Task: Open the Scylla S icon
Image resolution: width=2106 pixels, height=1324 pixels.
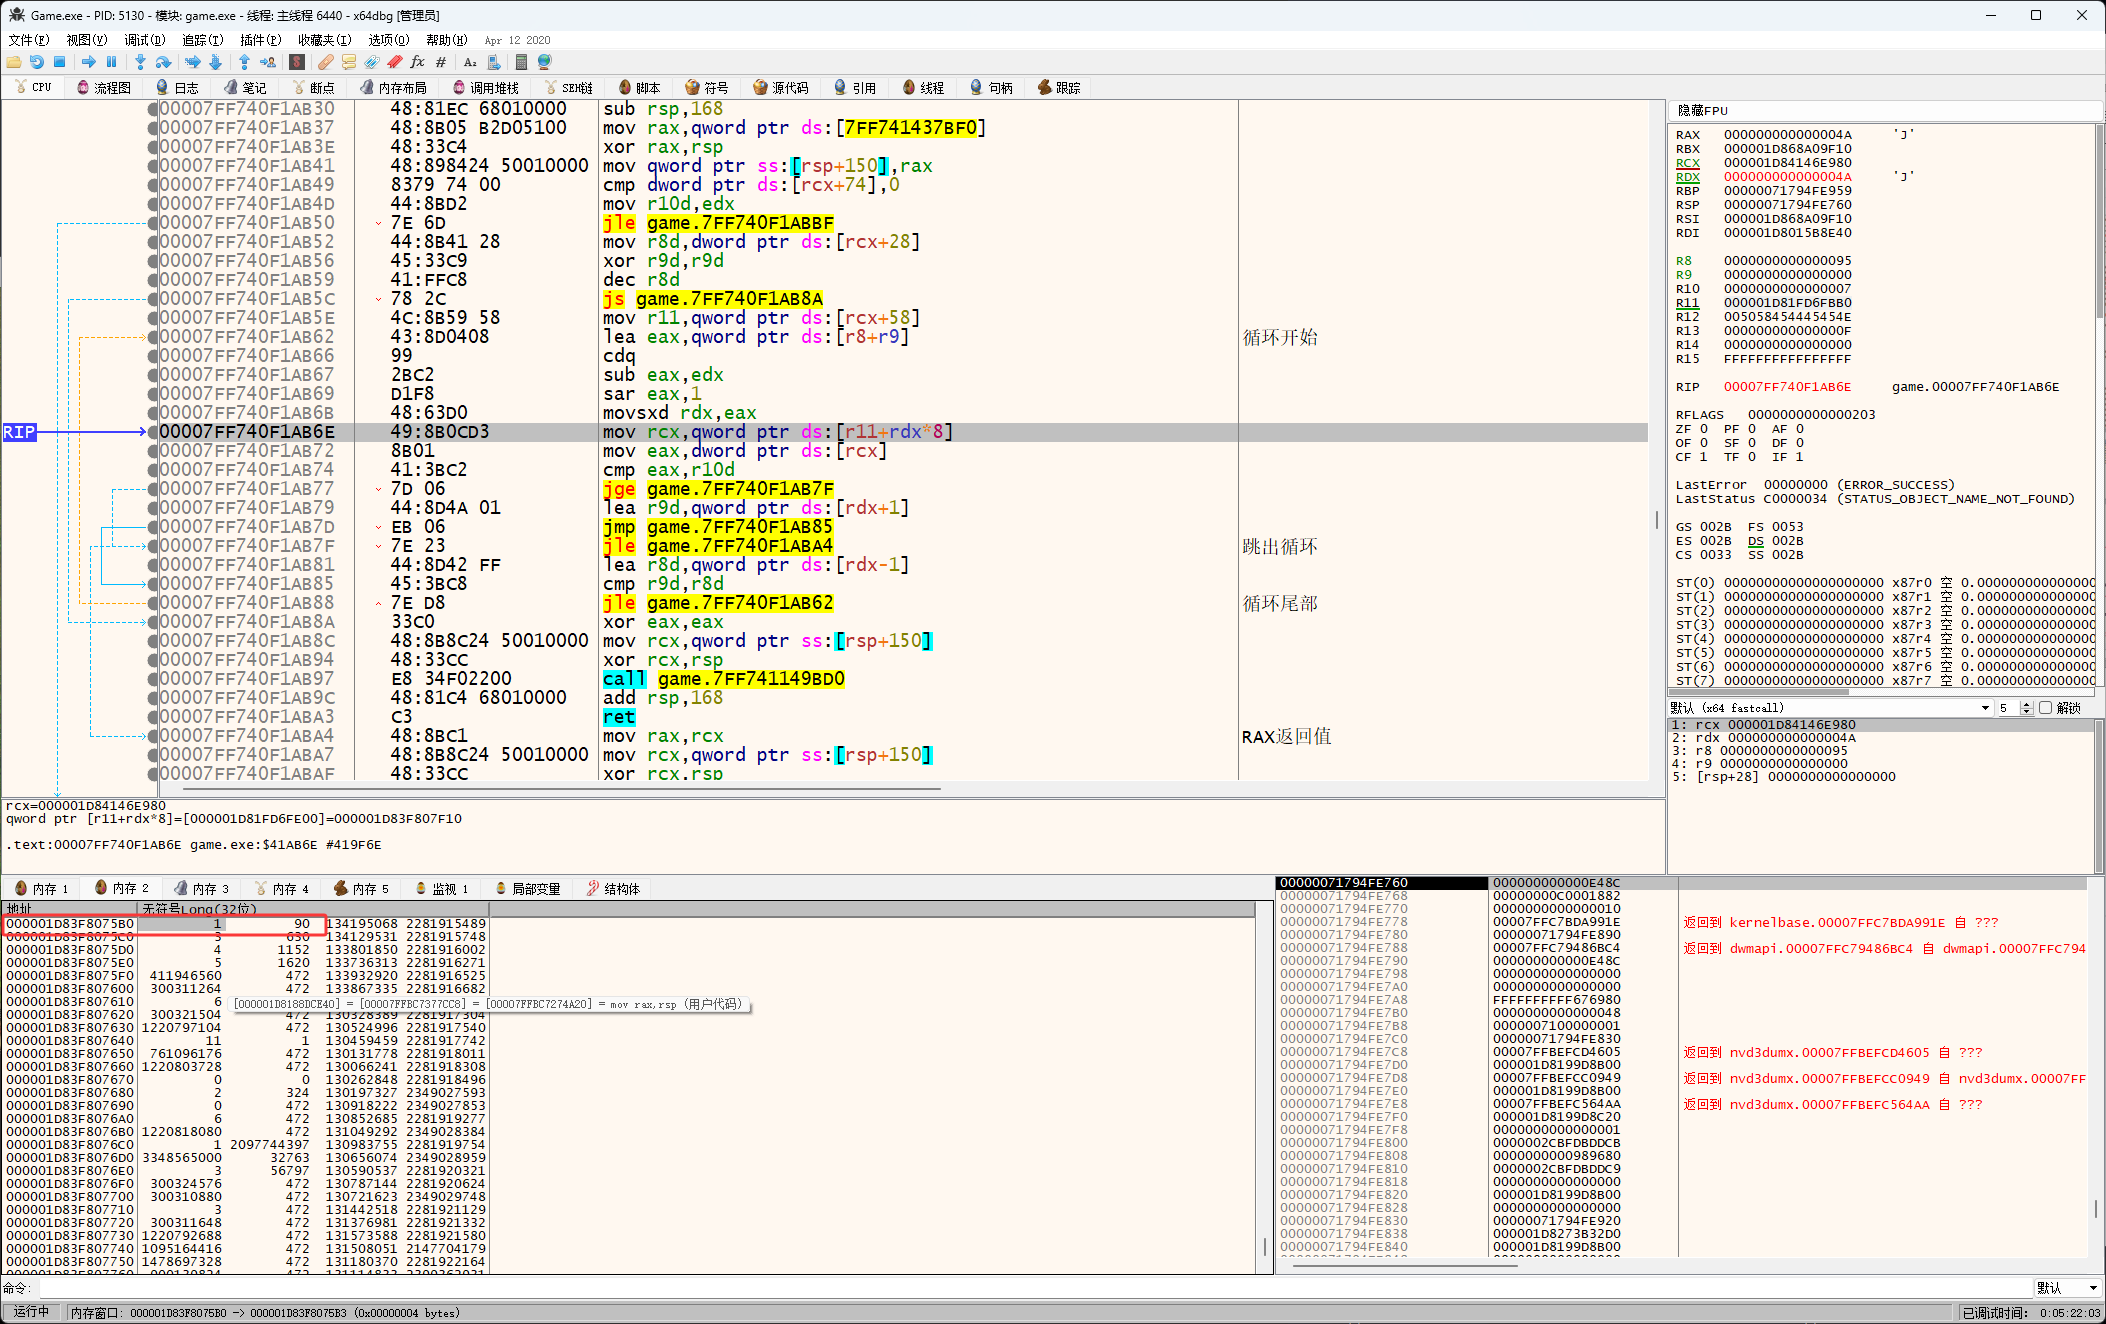Action: pyautogui.click(x=297, y=62)
